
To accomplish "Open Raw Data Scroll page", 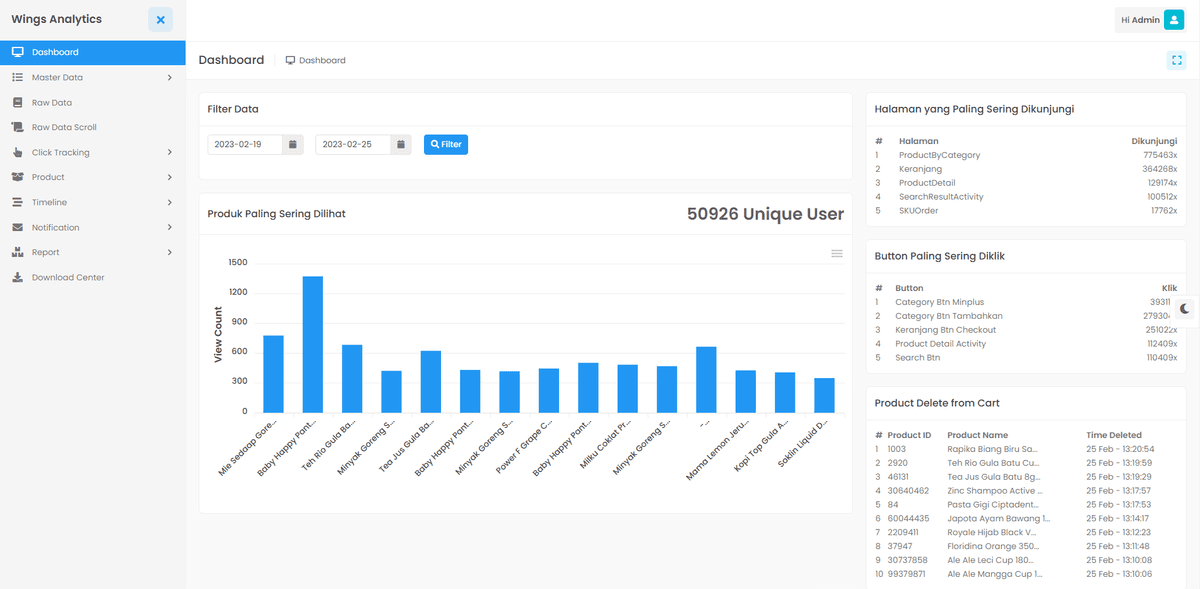I will (64, 127).
